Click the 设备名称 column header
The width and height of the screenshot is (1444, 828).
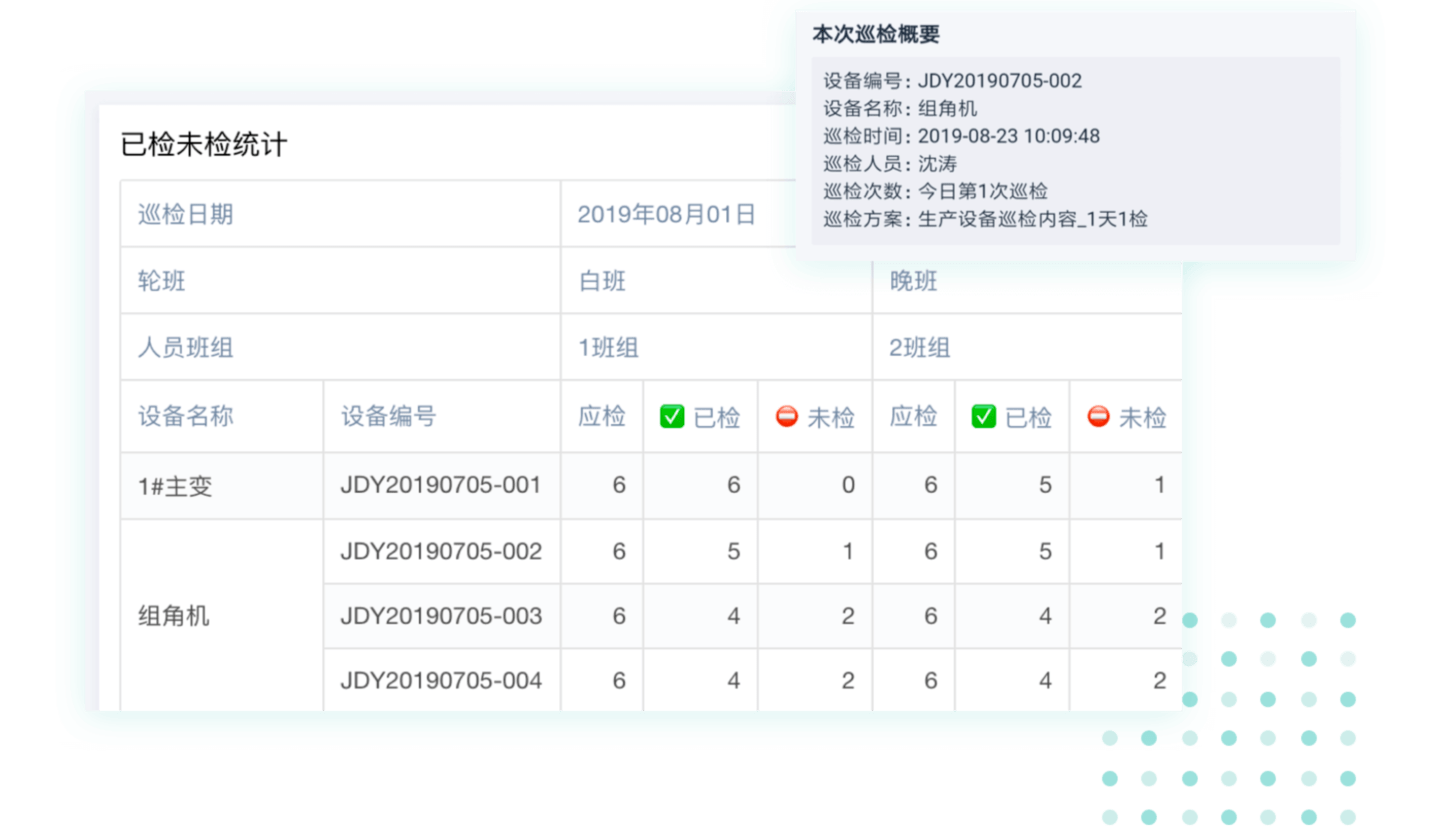[186, 416]
